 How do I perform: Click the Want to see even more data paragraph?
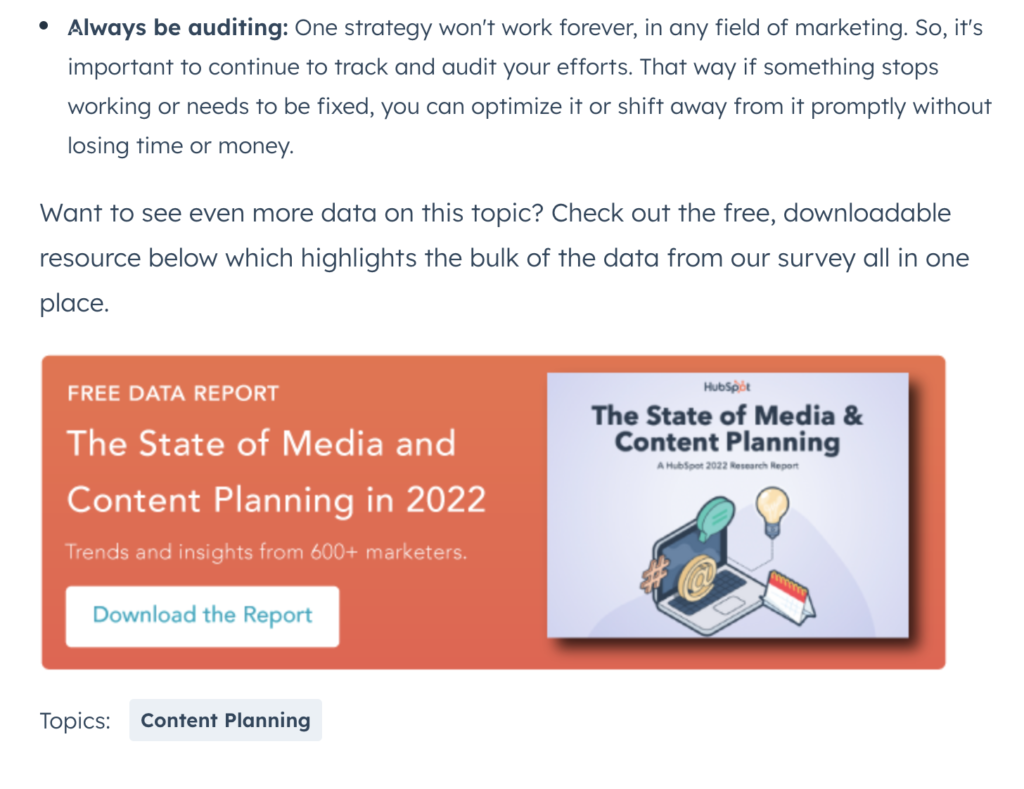pyautogui.click(x=504, y=258)
